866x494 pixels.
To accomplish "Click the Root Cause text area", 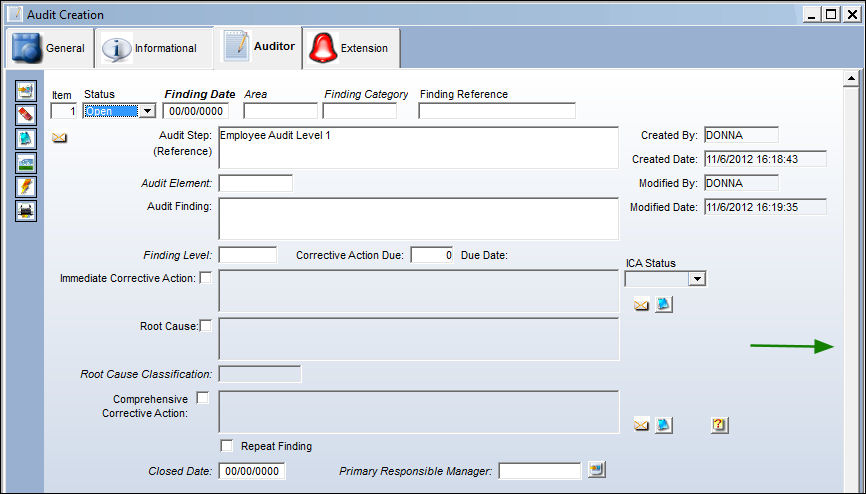I will [x=419, y=339].
